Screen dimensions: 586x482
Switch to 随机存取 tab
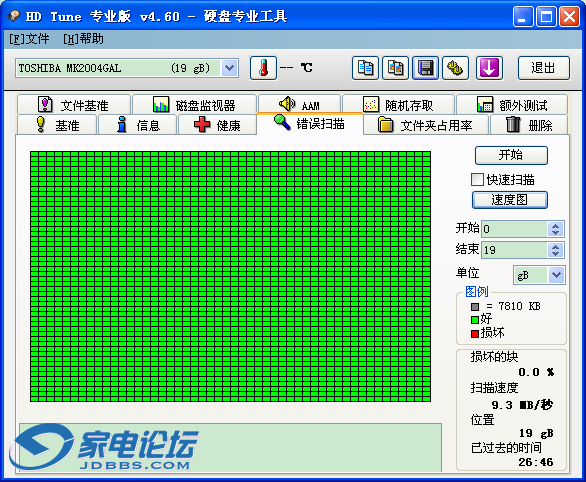[x=398, y=105]
